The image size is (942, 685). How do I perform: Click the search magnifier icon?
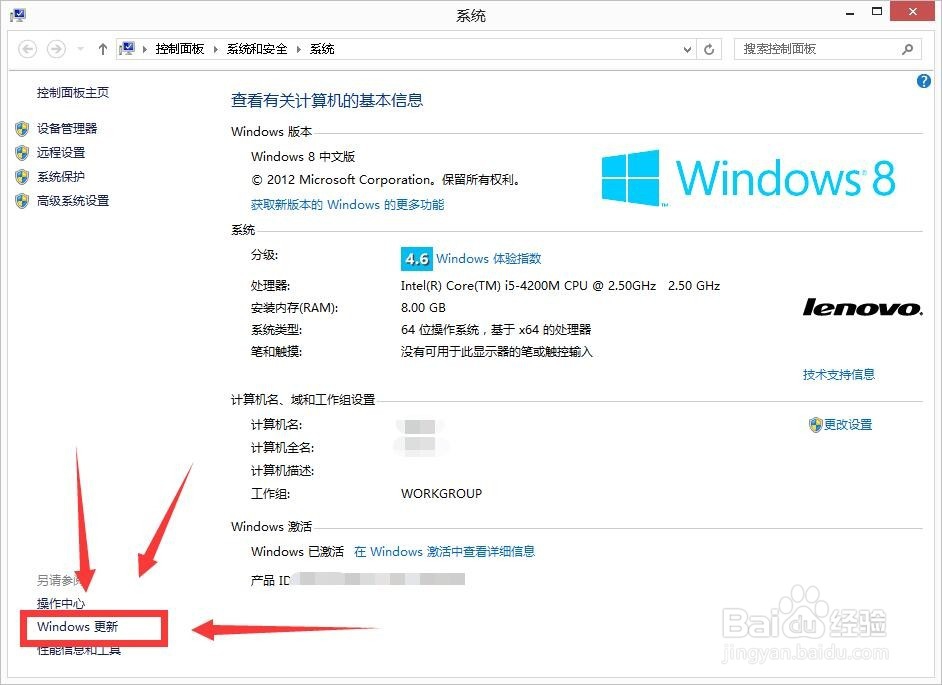(x=906, y=48)
